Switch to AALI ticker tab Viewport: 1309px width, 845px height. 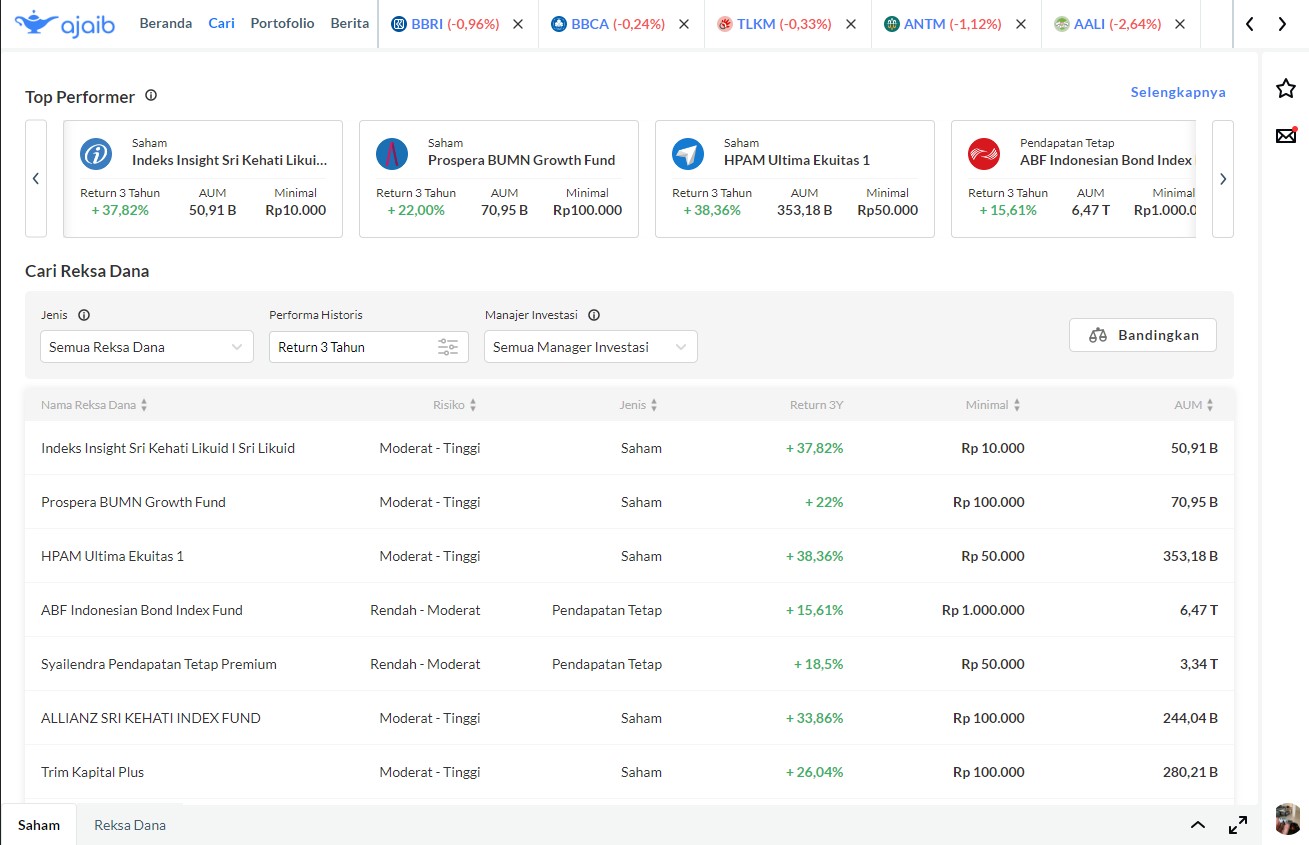click(1108, 24)
